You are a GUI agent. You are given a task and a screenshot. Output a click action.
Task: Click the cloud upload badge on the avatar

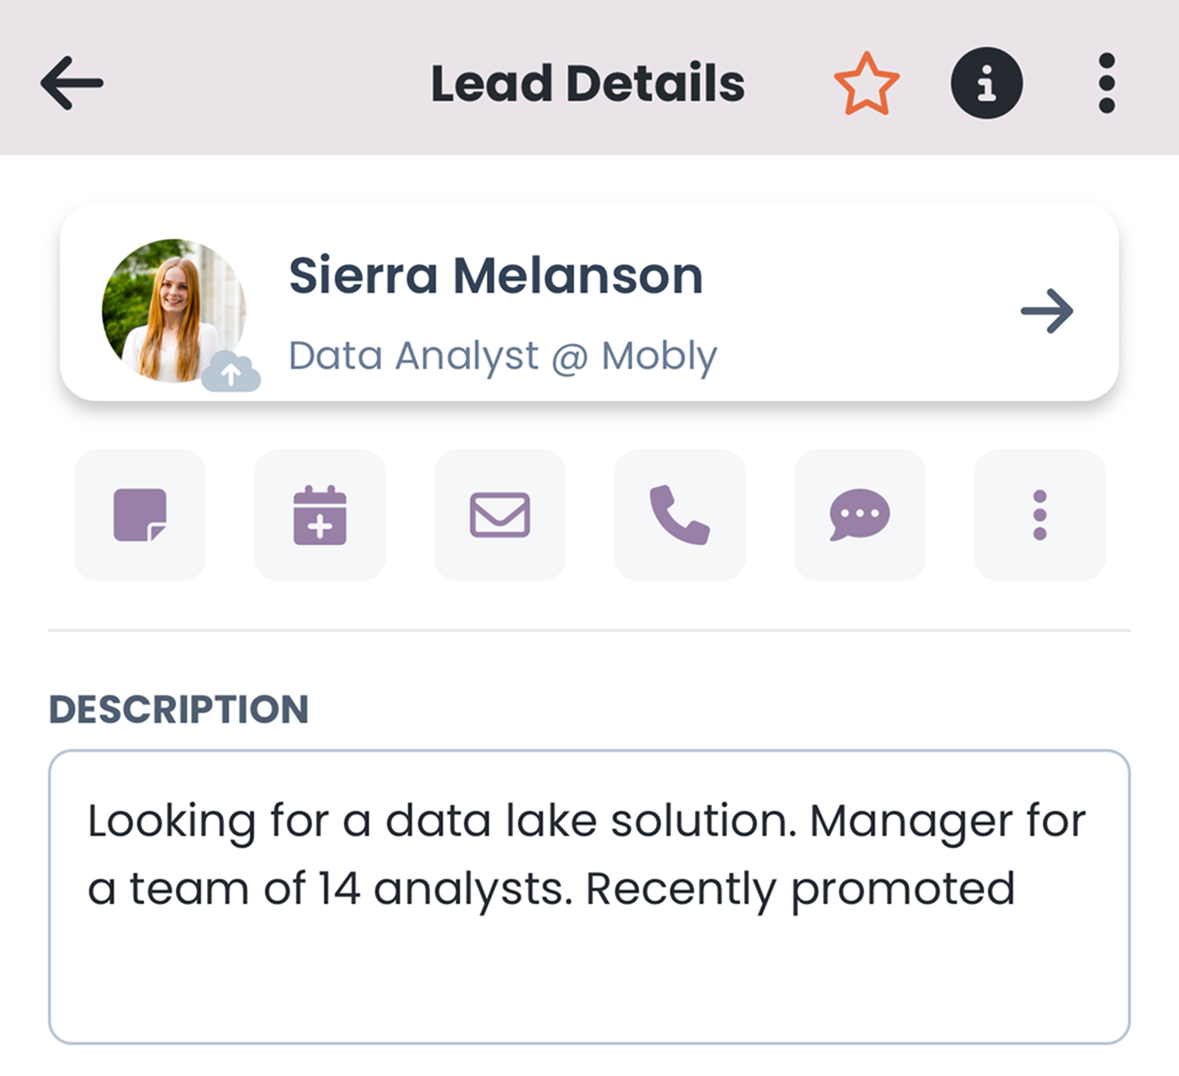(x=231, y=371)
